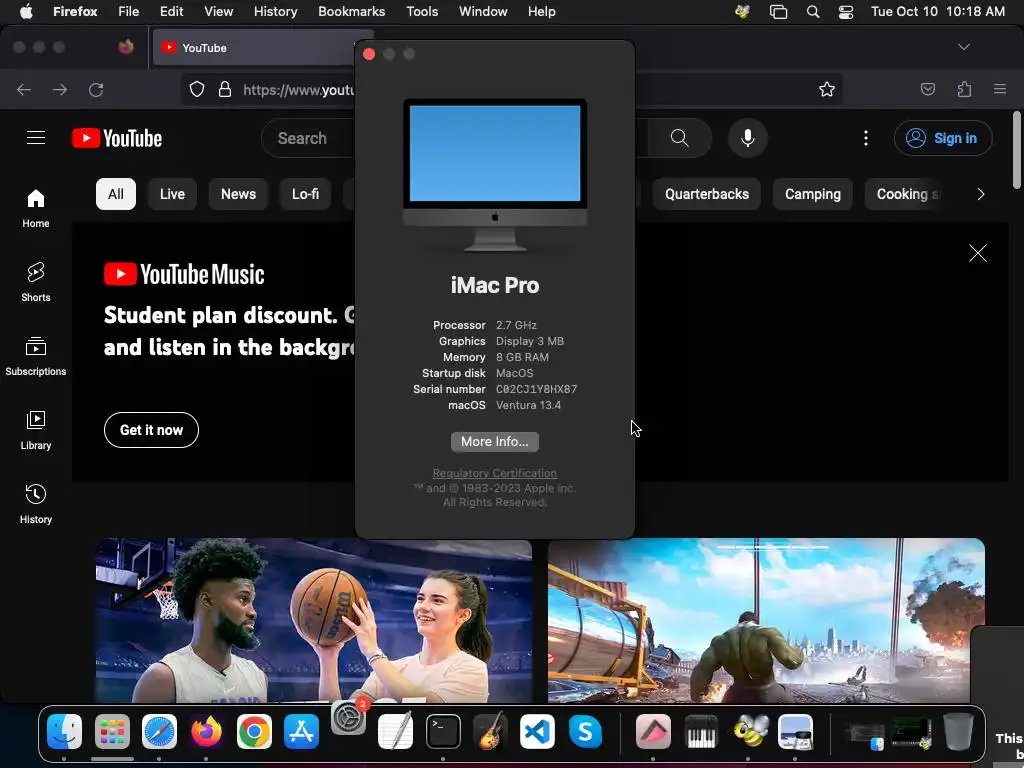Open Subscriptions in YouTube sidebar
The image size is (1024, 768).
36,356
